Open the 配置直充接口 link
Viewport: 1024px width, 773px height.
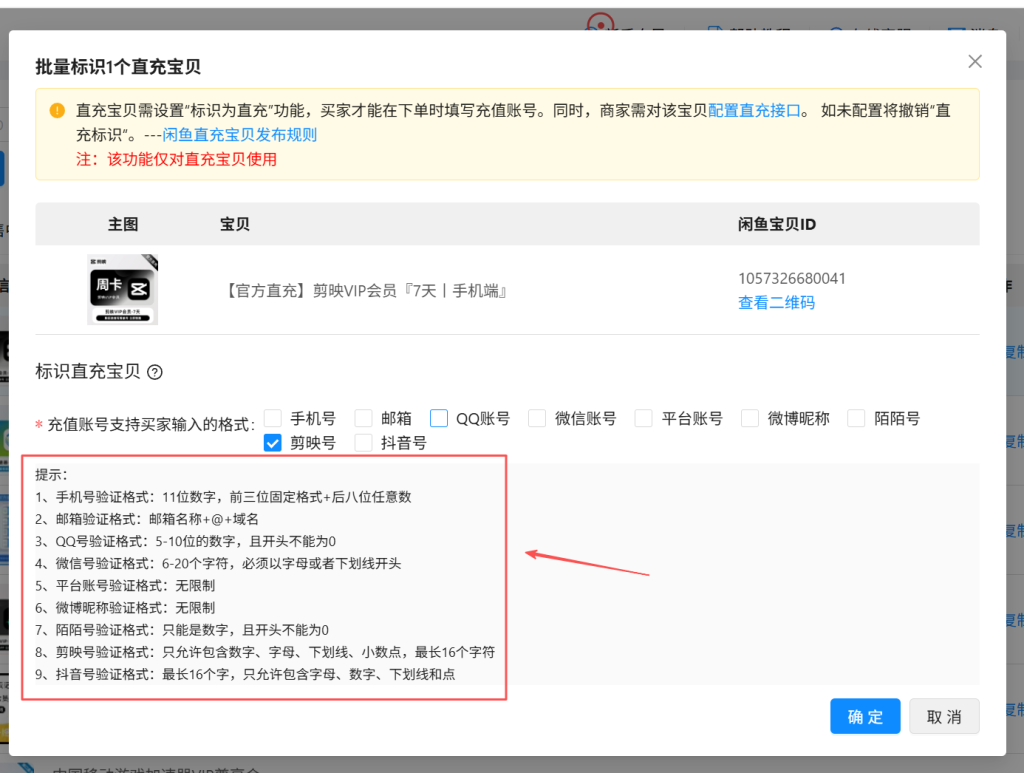click(x=754, y=110)
